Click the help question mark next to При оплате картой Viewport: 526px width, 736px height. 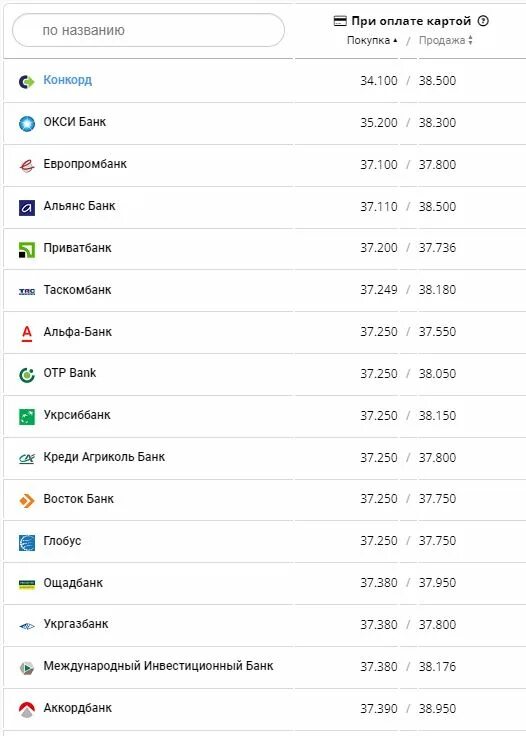[483, 21]
